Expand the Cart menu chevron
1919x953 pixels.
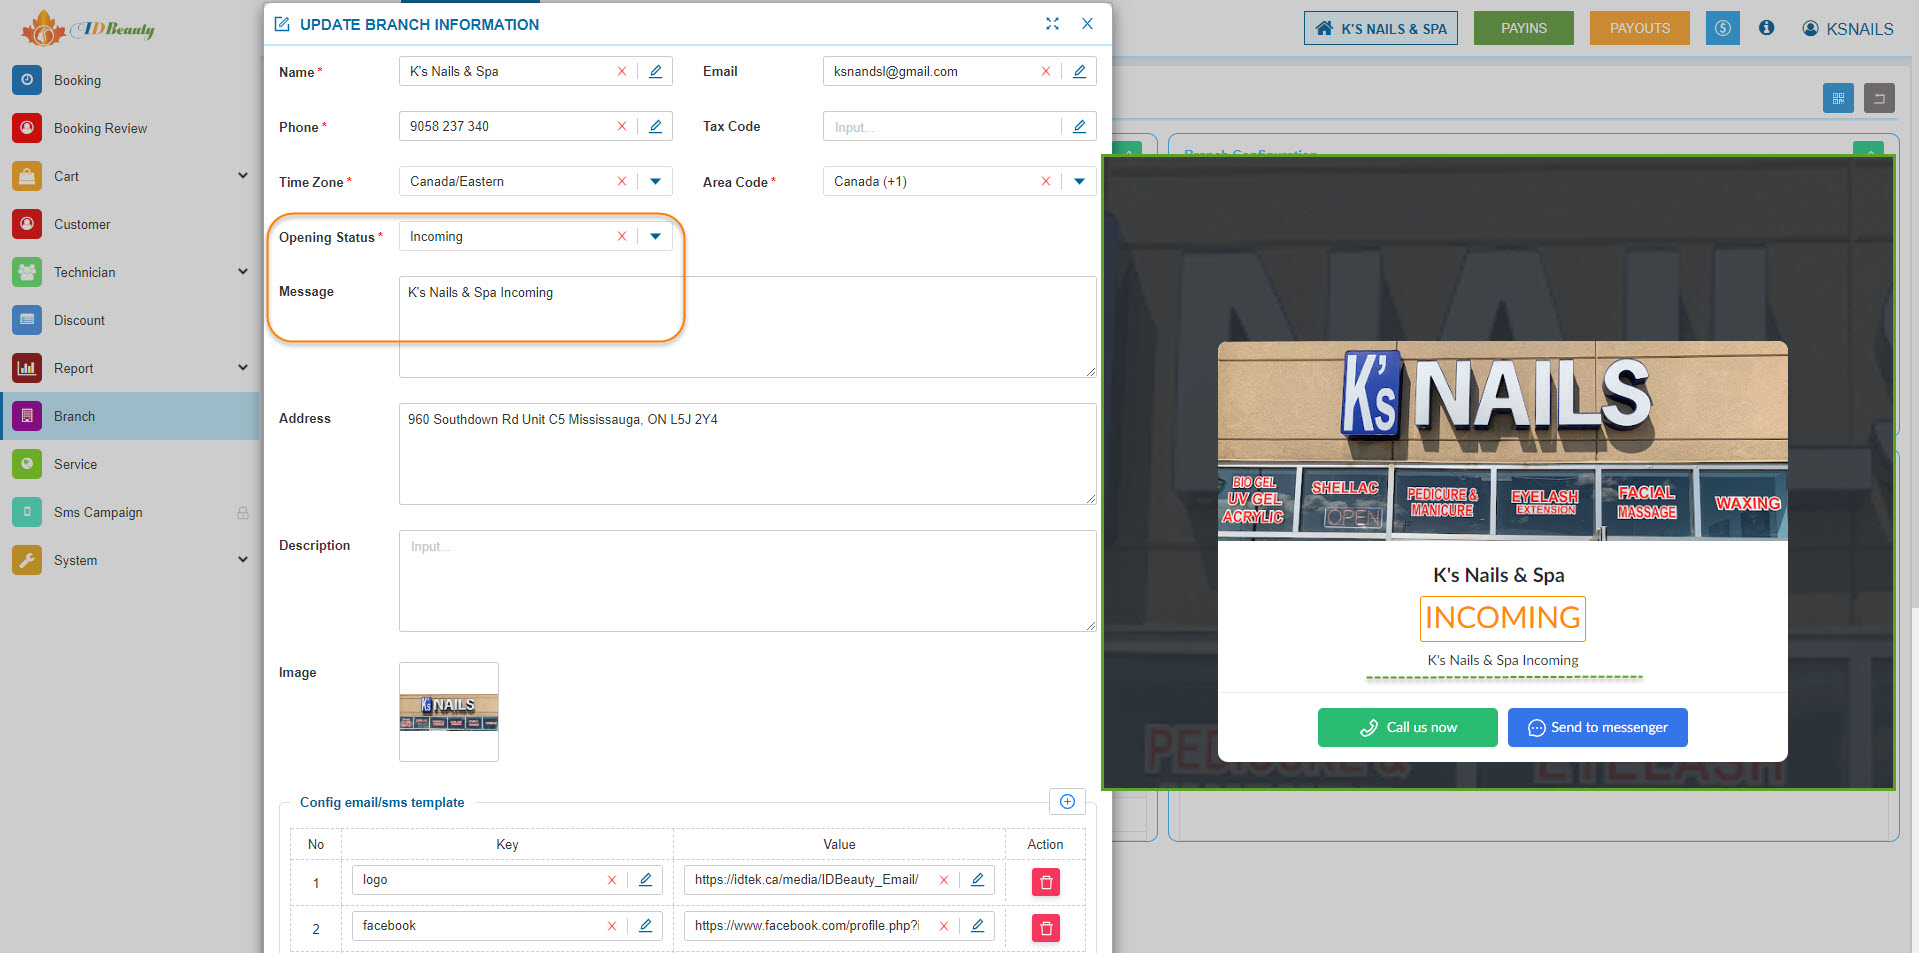(x=242, y=175)
